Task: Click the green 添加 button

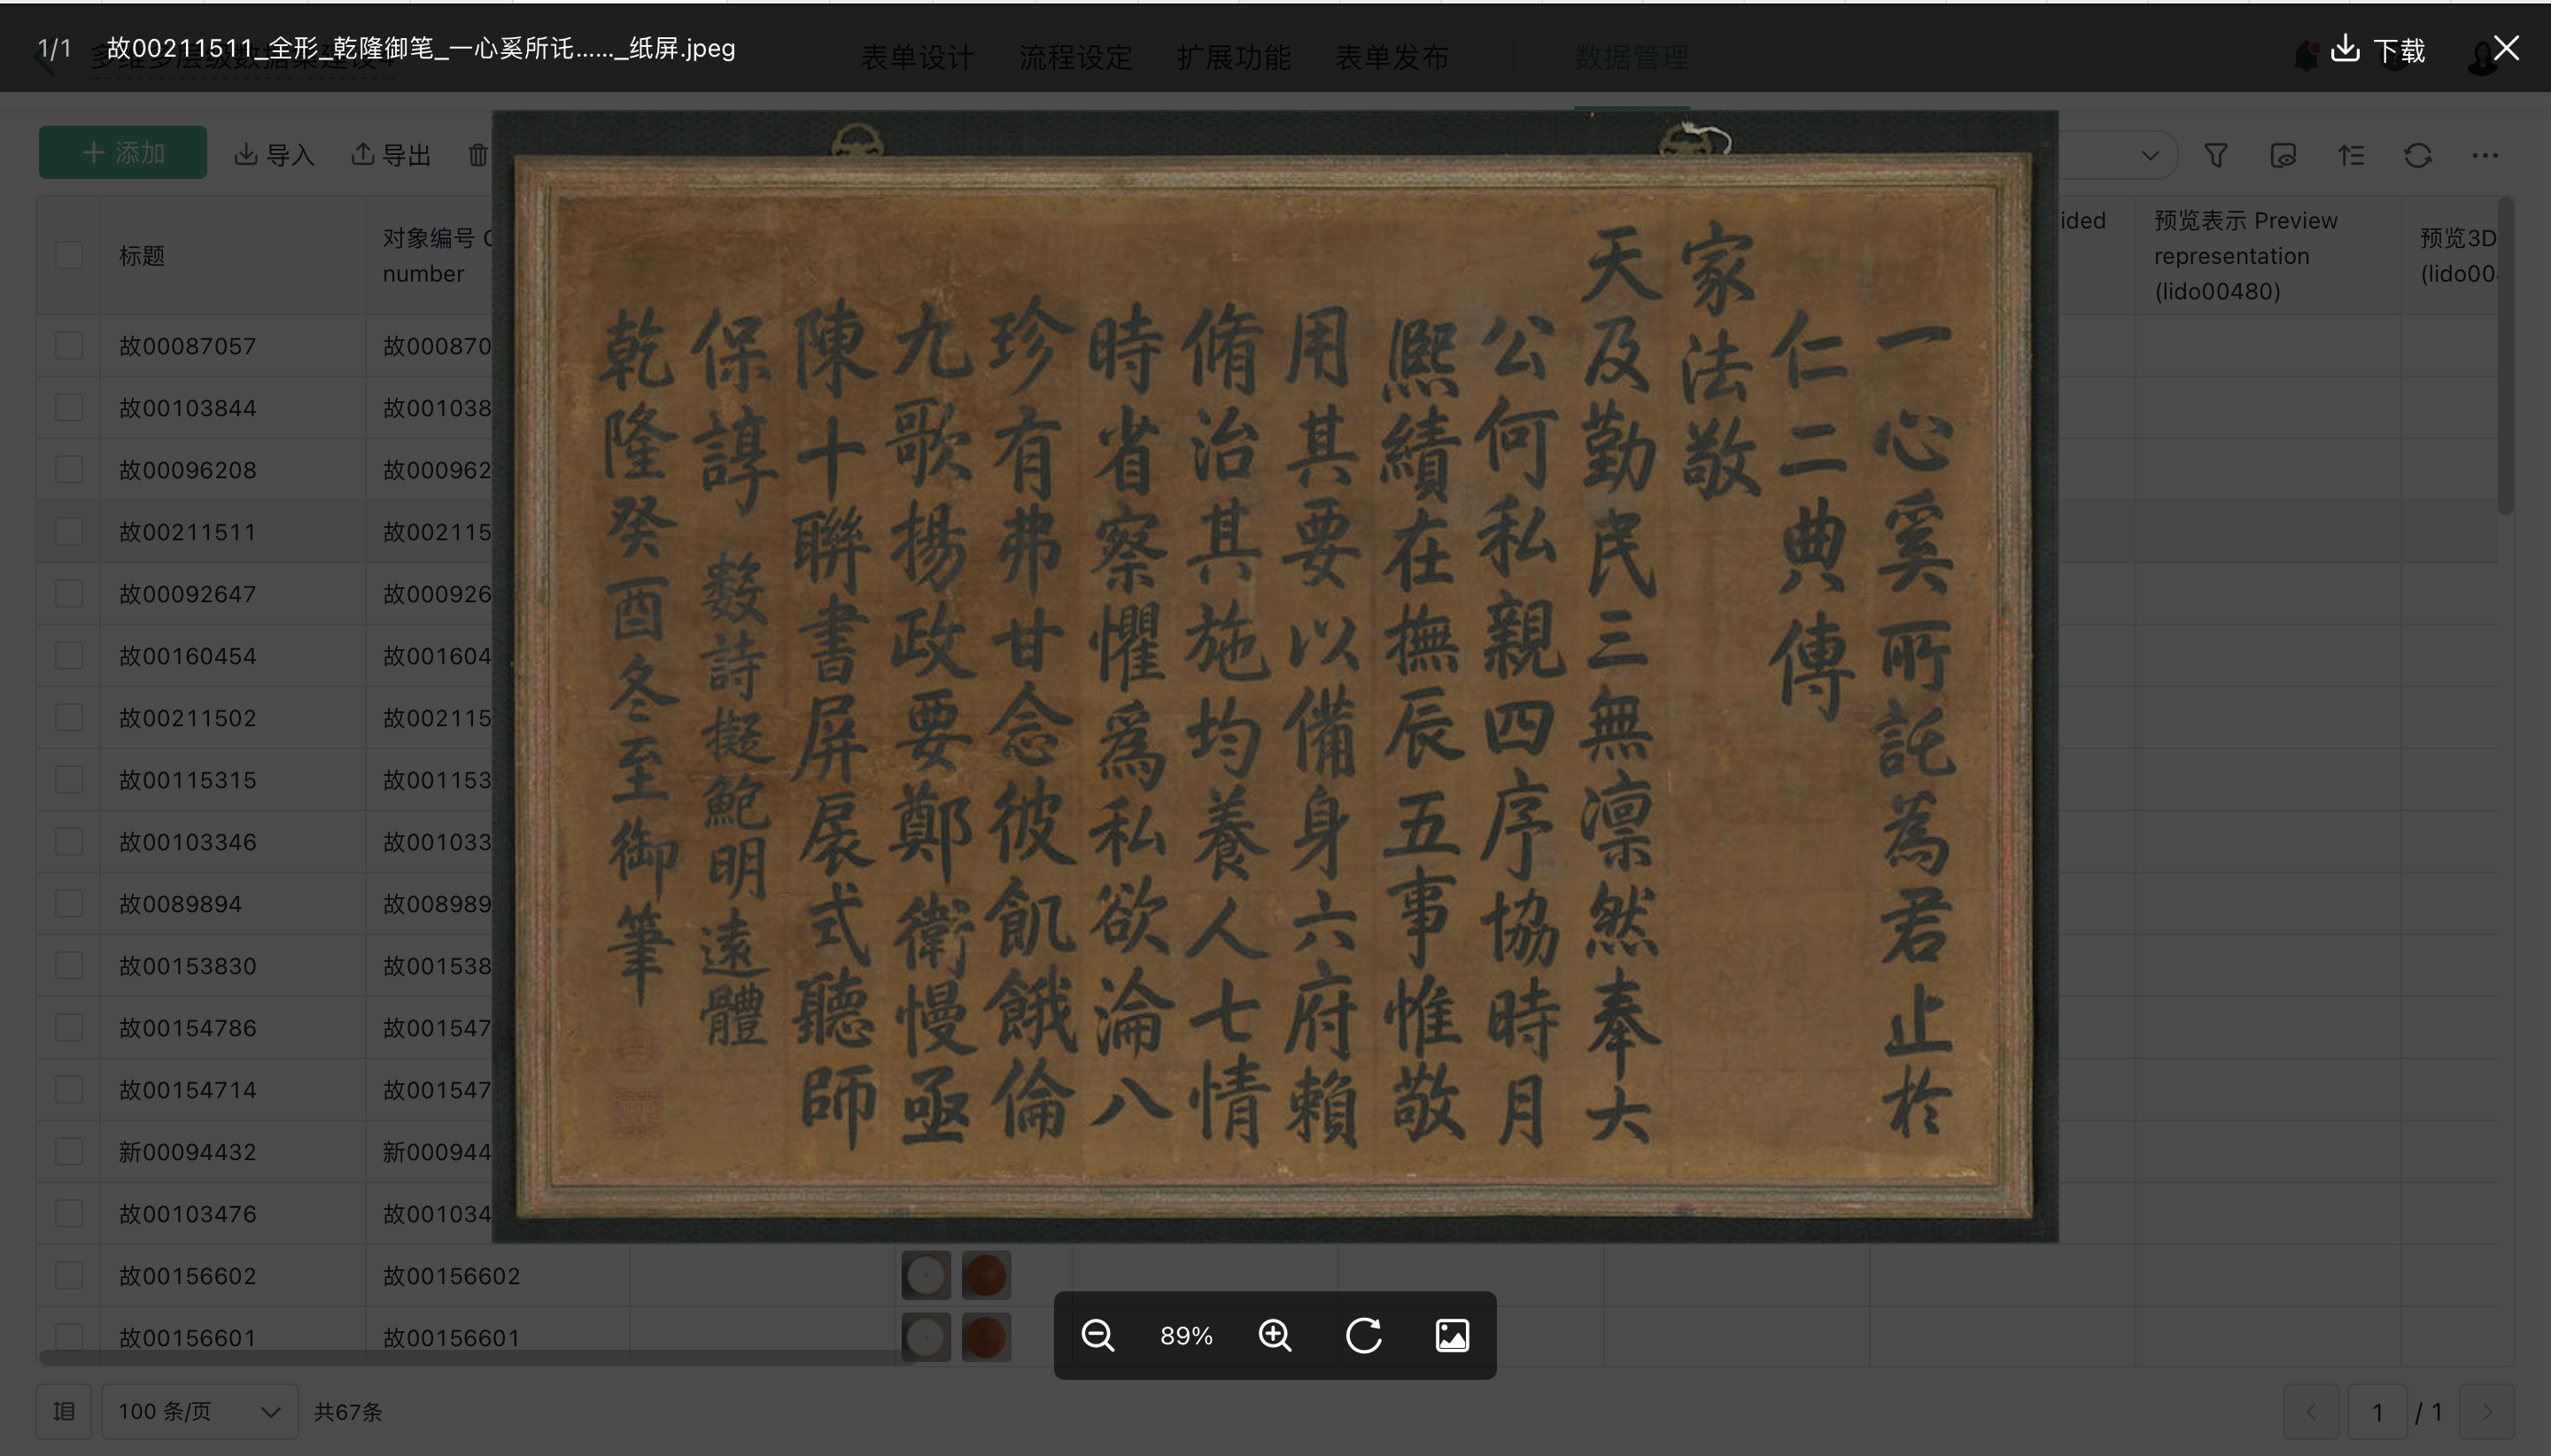Action: pyautogui.click(x=123, y=153)
